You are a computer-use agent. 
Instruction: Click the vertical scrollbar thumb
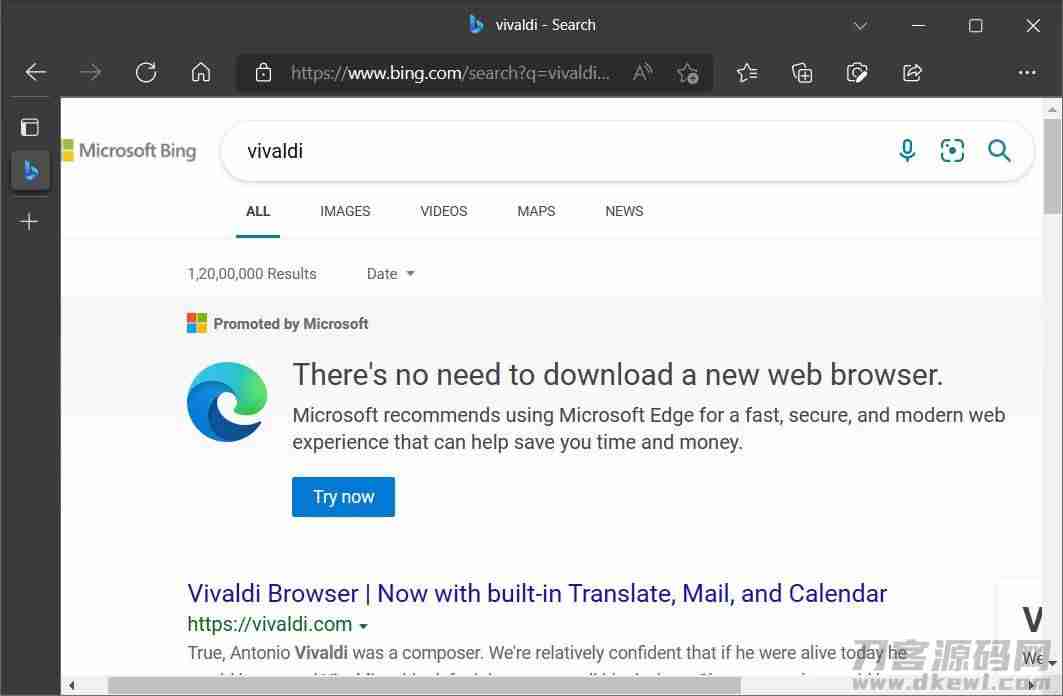[1052, 166]
